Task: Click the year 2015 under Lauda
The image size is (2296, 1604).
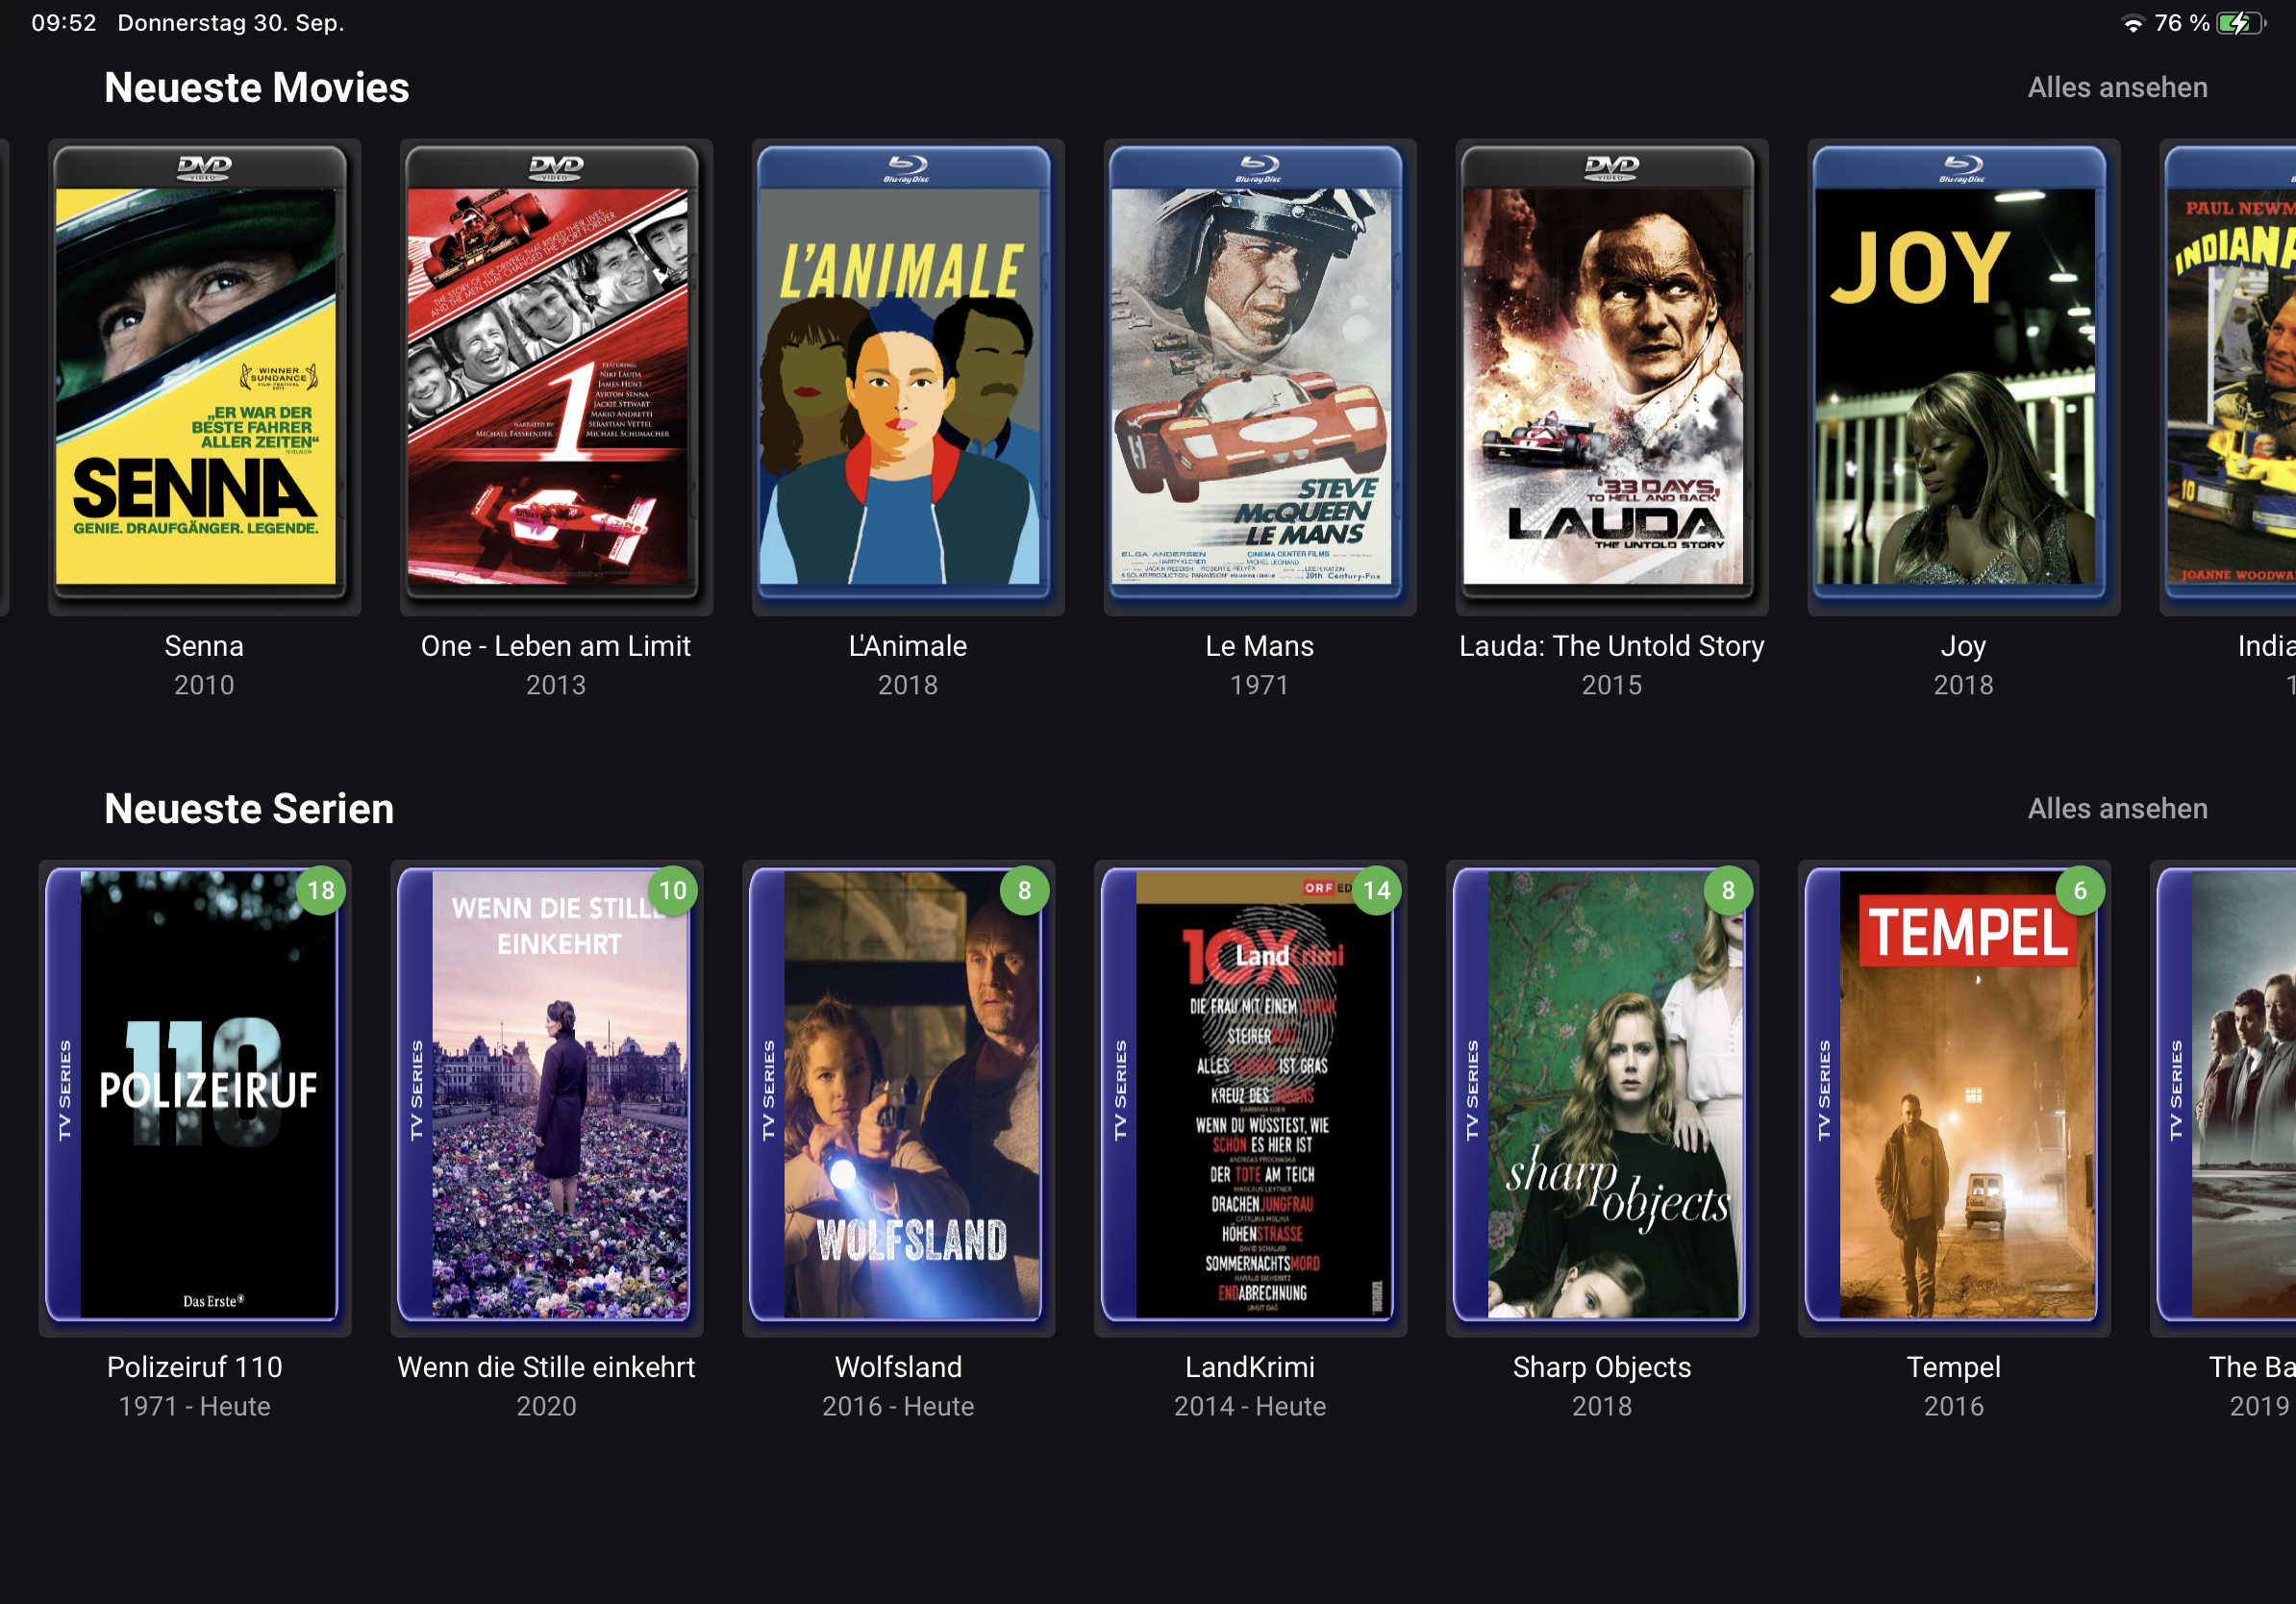Action: point(1612,685)
